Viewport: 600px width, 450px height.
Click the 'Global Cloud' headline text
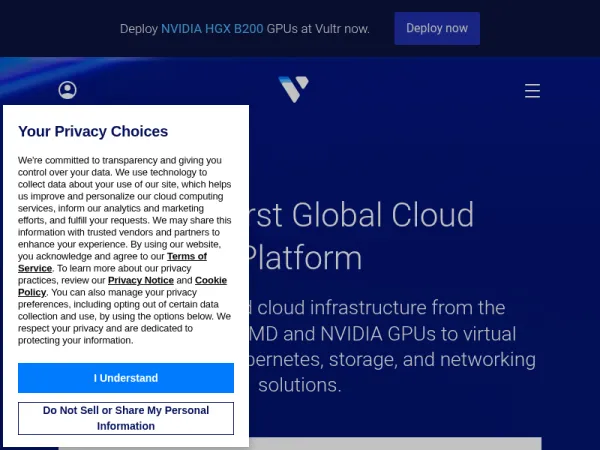click(x=383, y=215)
